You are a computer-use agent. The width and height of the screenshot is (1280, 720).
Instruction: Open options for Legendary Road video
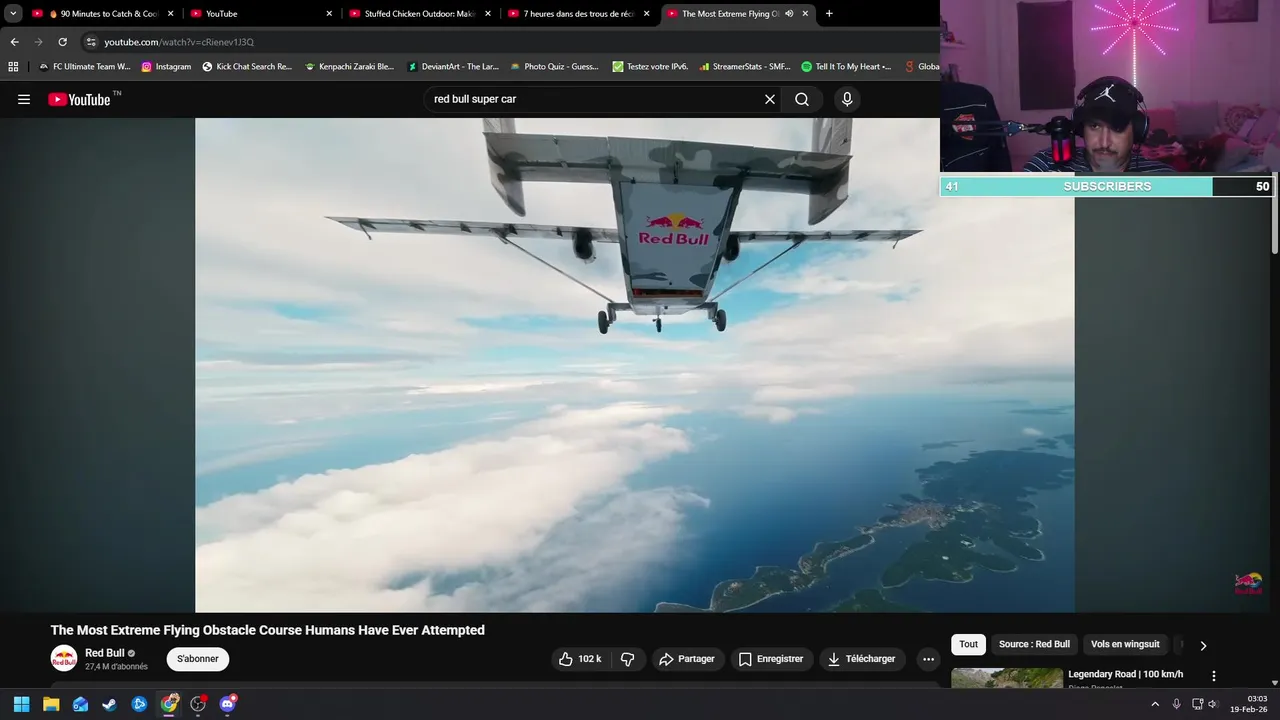click(1214, 676)
